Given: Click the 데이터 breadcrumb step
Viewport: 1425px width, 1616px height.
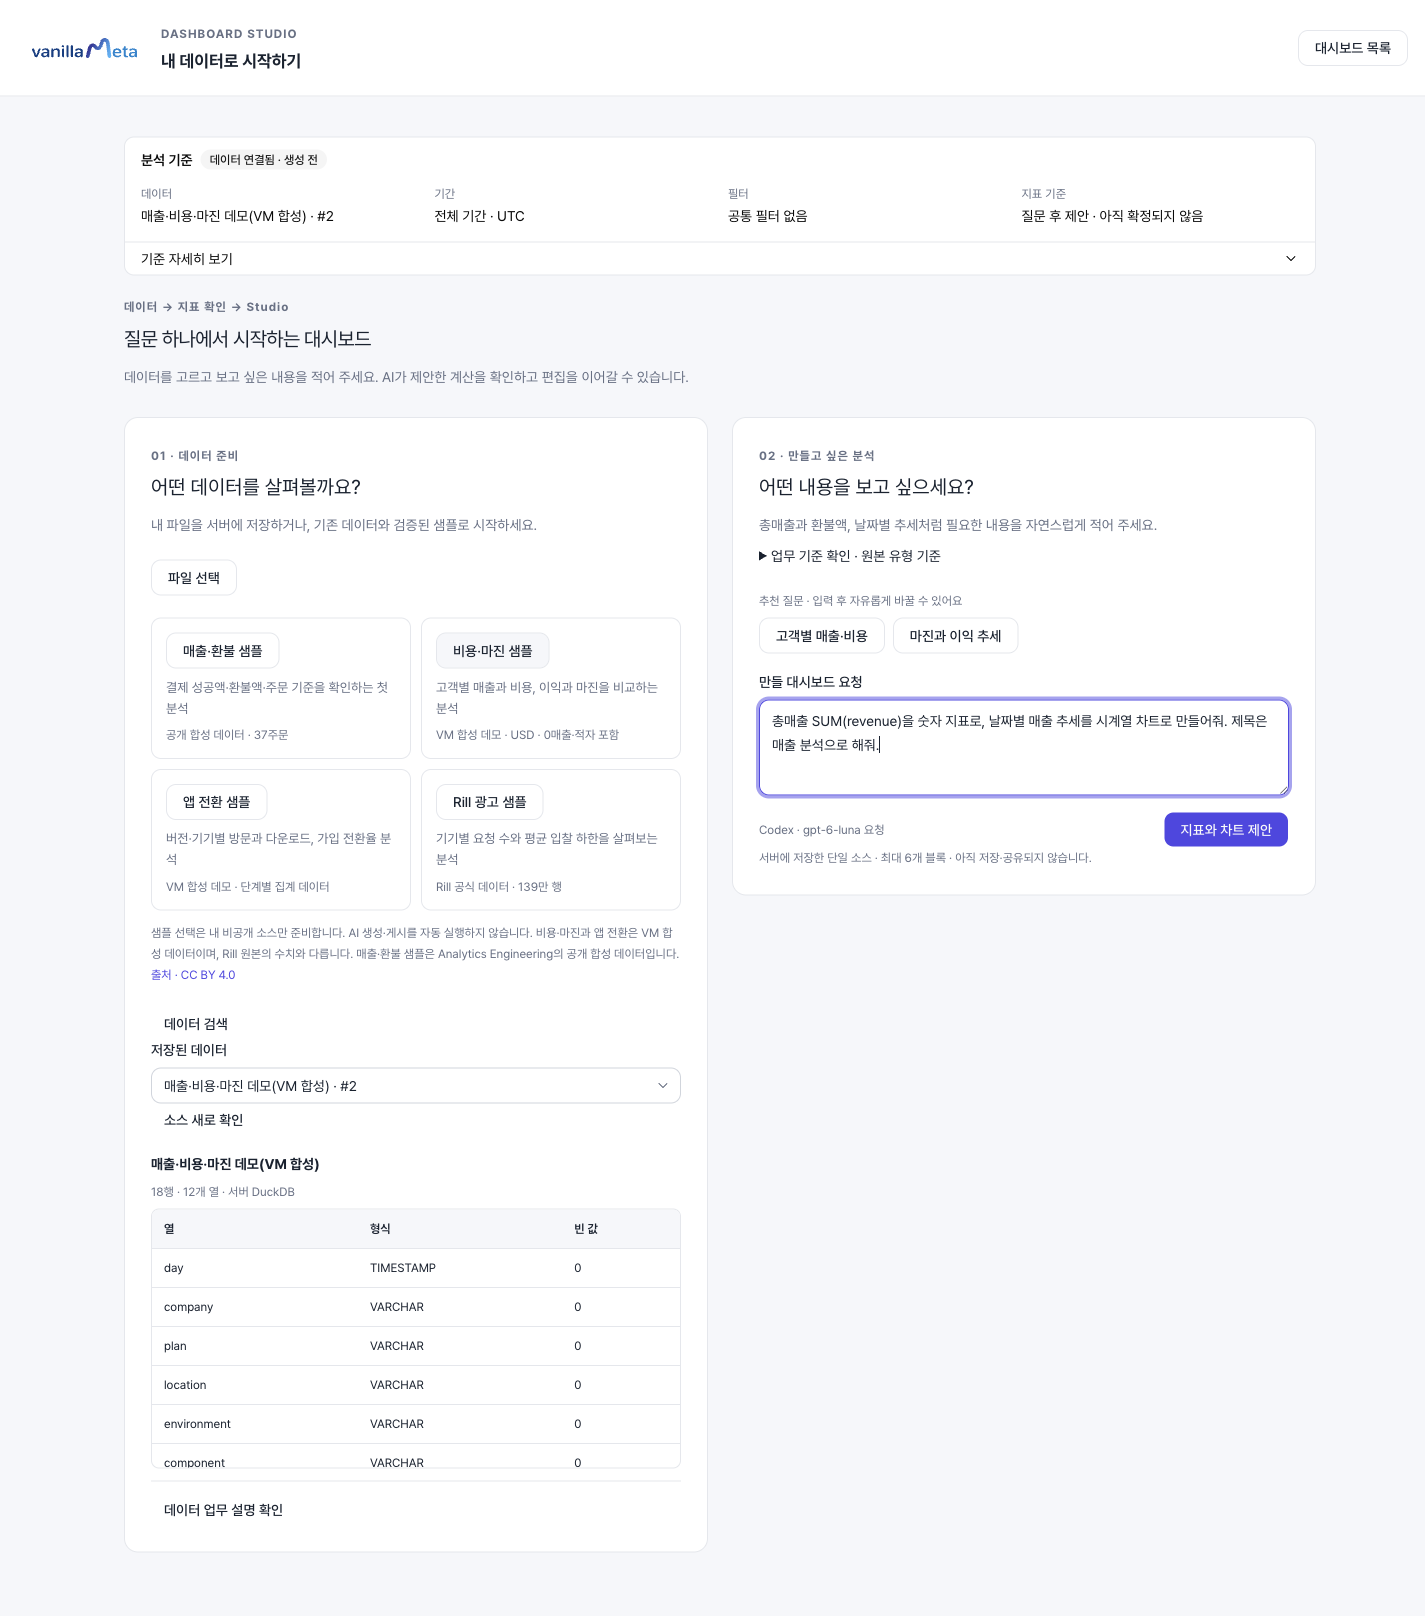Looking at the screenshot, I should (x=141, y=307).
